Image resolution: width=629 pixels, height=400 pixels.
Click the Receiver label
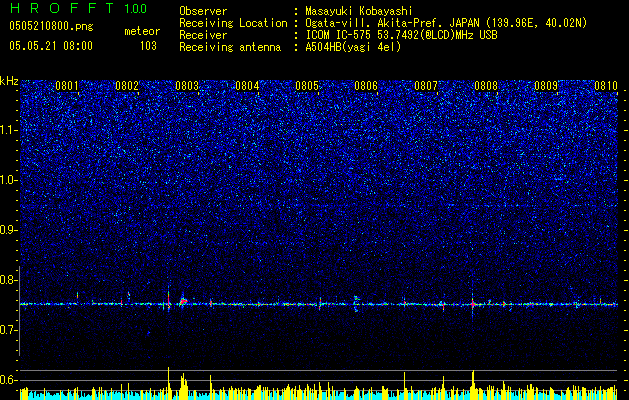[x=203, y=35]
